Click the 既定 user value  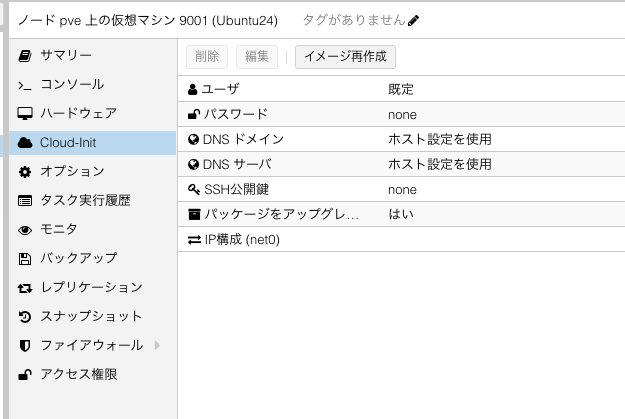pyautogui.click(x=401, y=89)
